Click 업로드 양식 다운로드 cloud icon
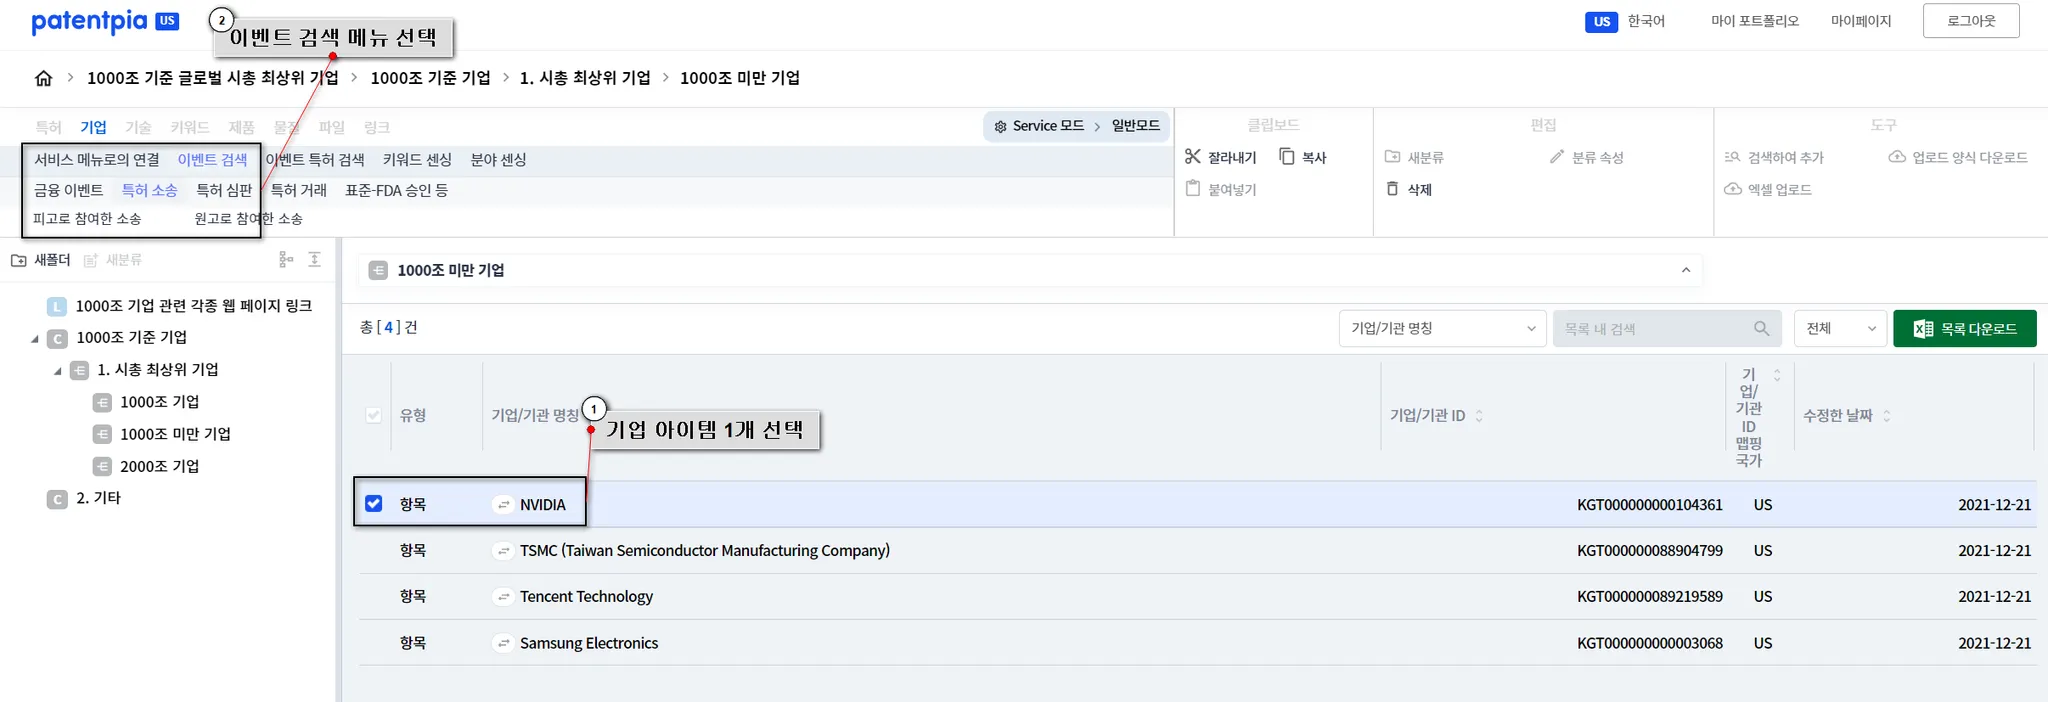Viewport: 2048px width, 702px height. pyautogui.click(x=1897, y=157)
